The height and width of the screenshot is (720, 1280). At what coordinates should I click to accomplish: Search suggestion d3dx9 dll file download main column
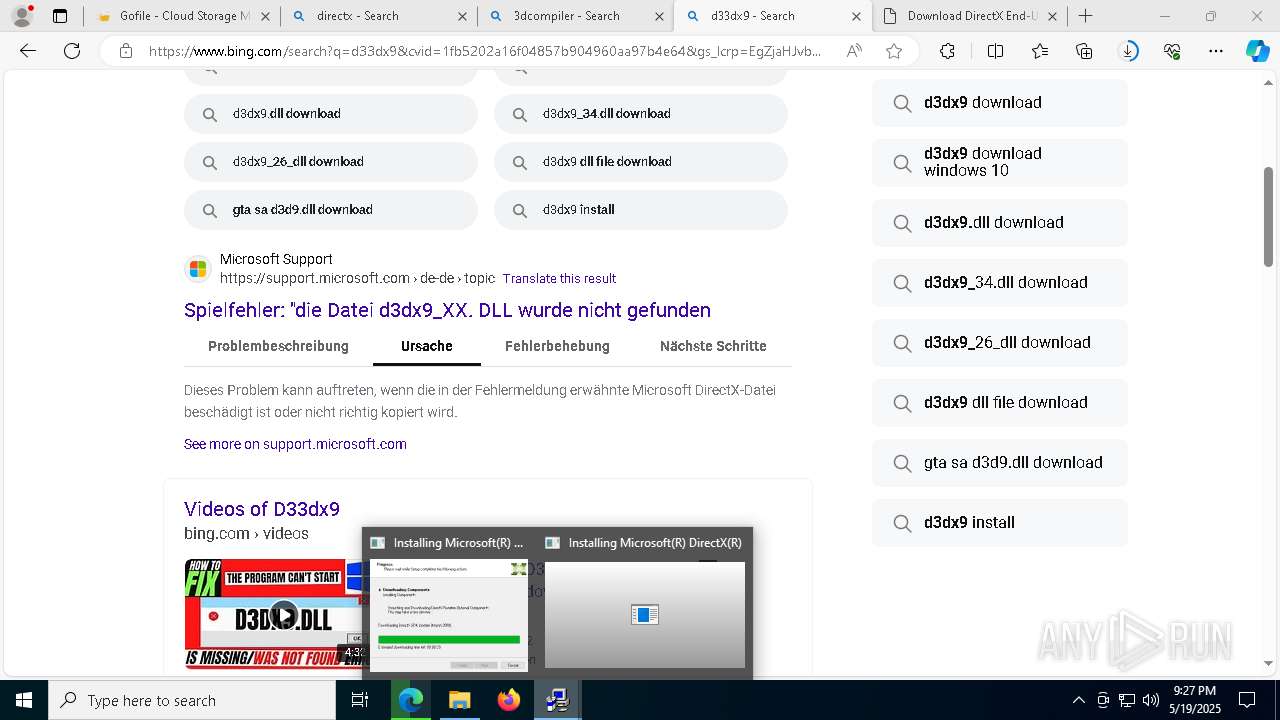click(x=641, y=162)
